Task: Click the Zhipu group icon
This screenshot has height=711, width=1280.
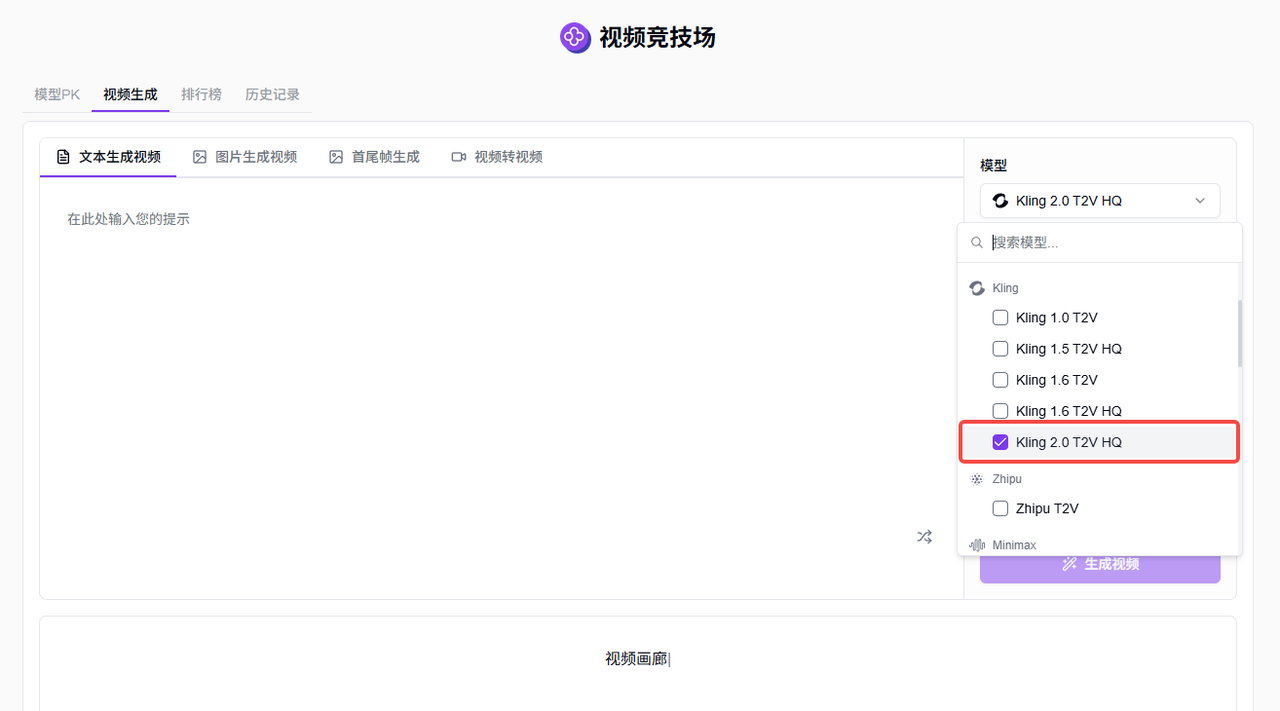Action: pyautogui.click(x=977, y=479)
